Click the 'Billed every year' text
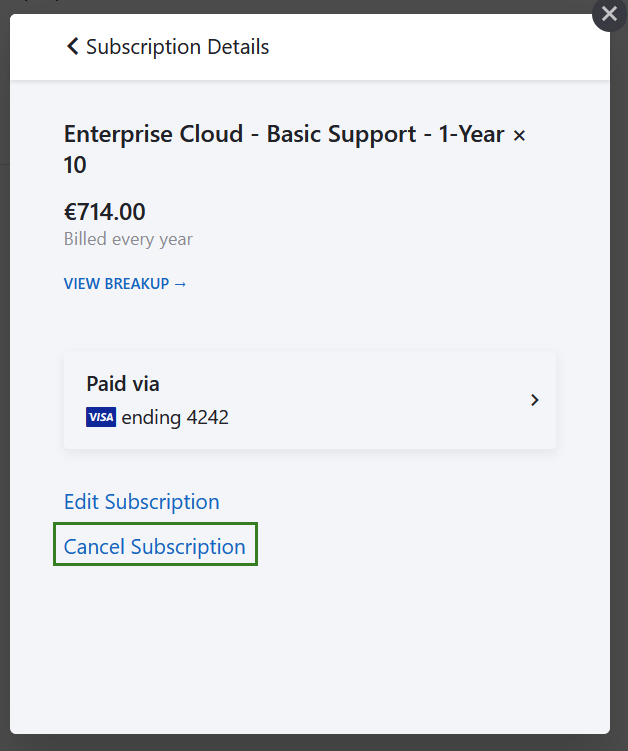The height and width of the screenshot is (751, 628). pos(128,239)
